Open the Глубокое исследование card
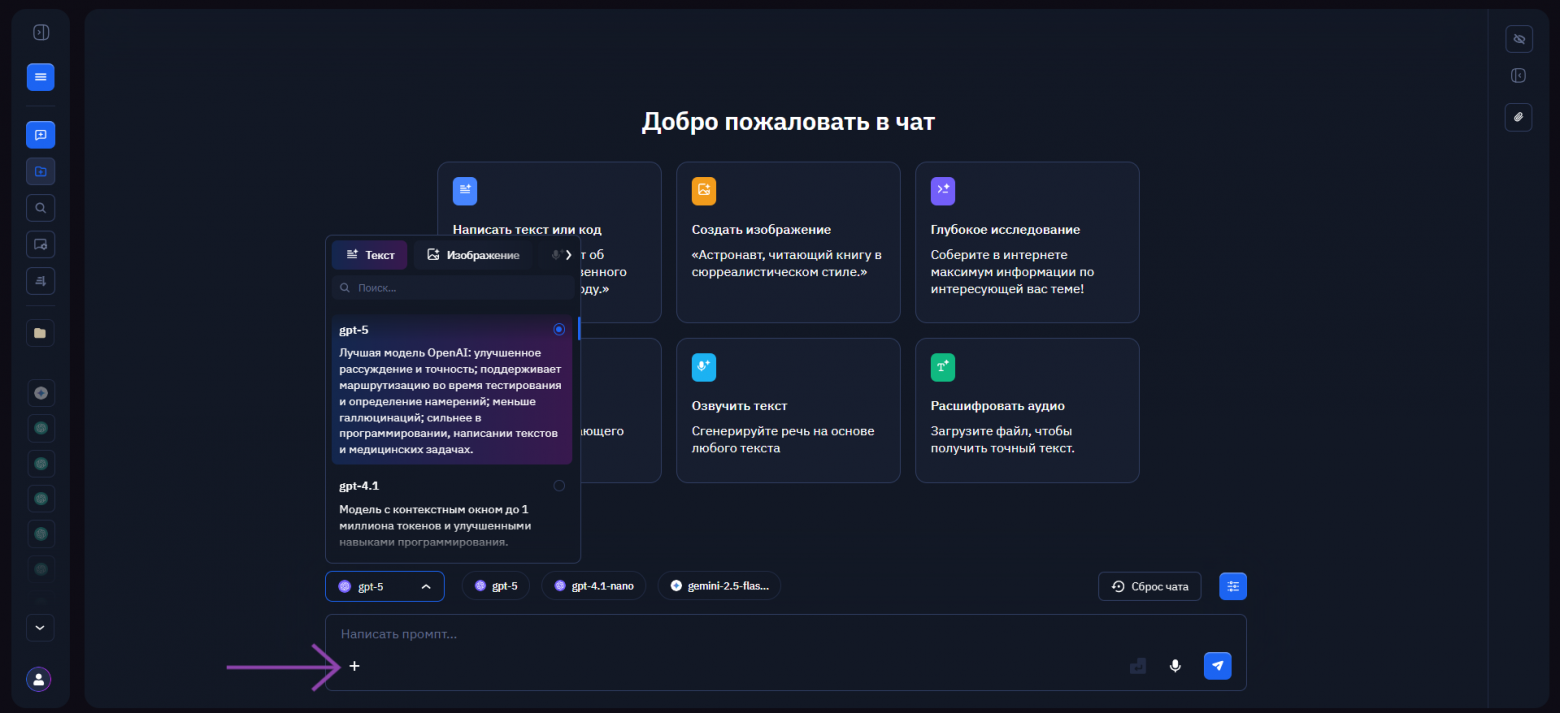The height and width of the screenshot is (713, 1560). [1027, 242]
